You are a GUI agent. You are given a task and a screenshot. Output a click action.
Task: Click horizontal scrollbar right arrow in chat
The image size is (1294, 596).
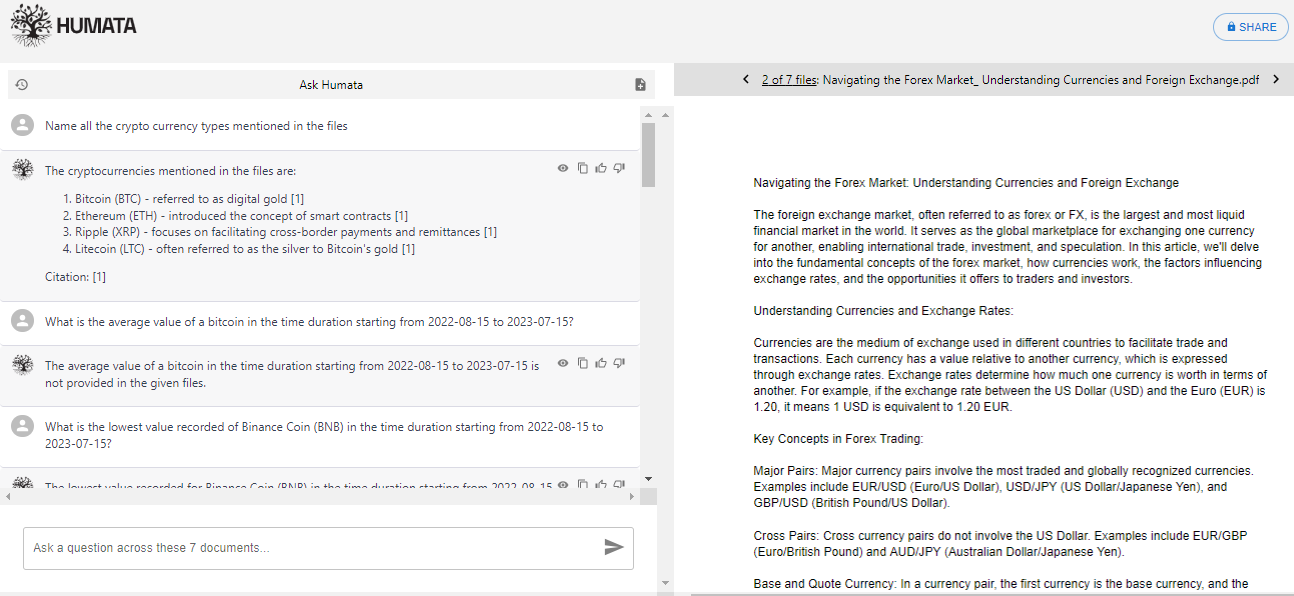(631, 496)
